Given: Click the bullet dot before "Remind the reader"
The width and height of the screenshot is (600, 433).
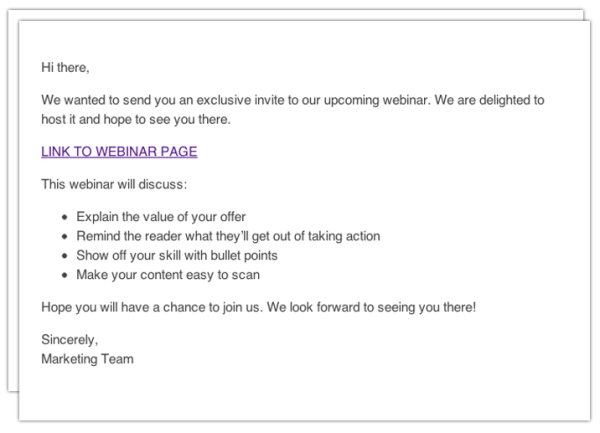Looking at the screenshot, I should (65, 236).
